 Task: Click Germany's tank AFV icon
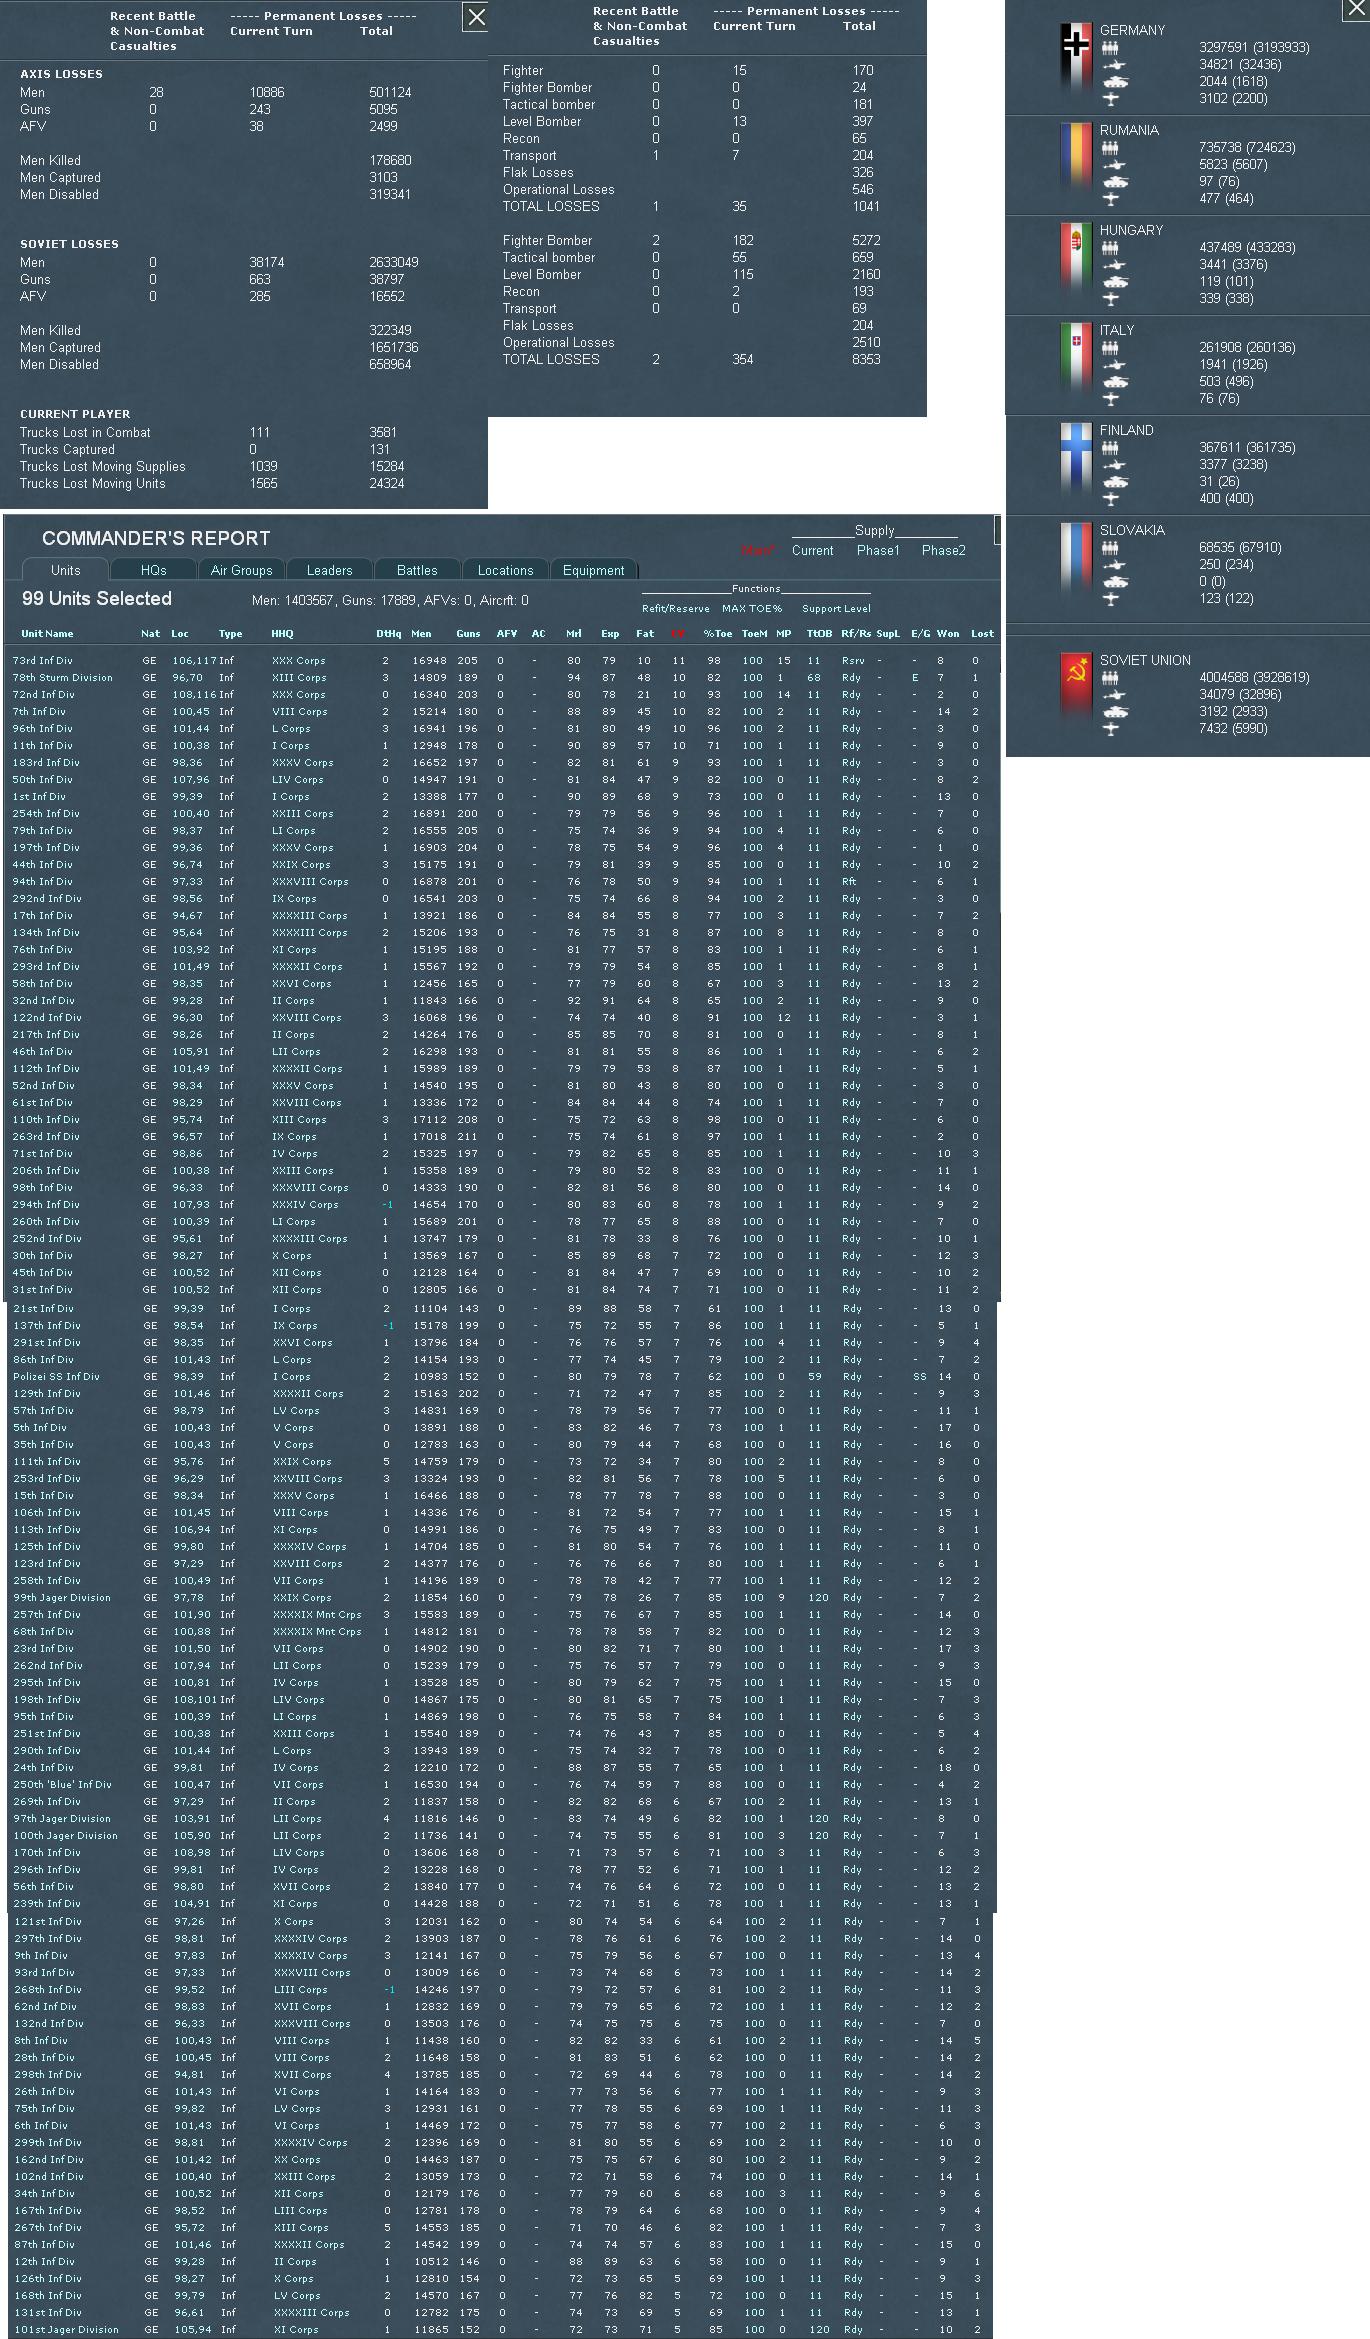[1114, 82]
